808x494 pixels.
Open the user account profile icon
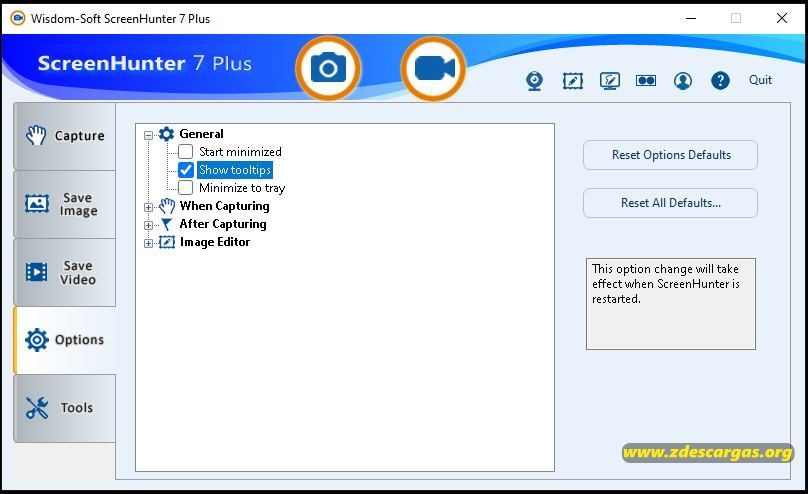[683, 81]
